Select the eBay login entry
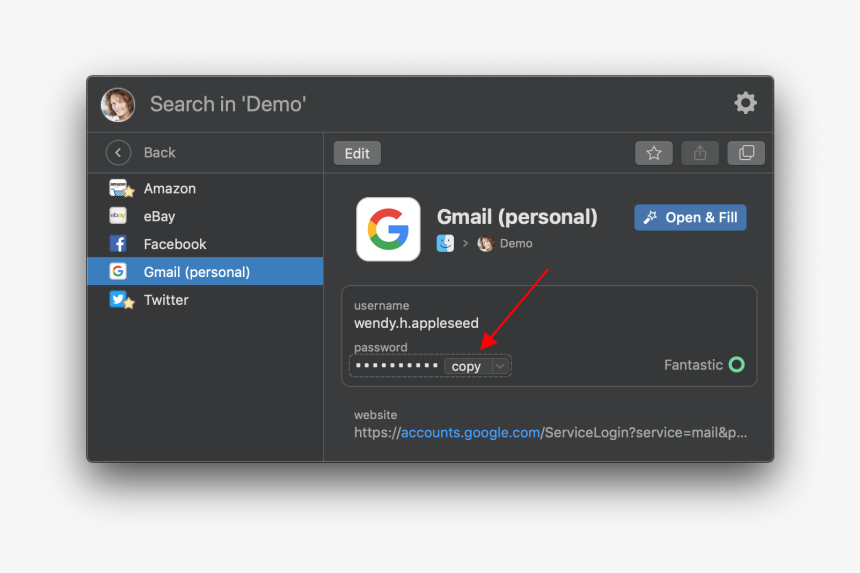This screenshot has height=573, width=860. pos(205,216)
